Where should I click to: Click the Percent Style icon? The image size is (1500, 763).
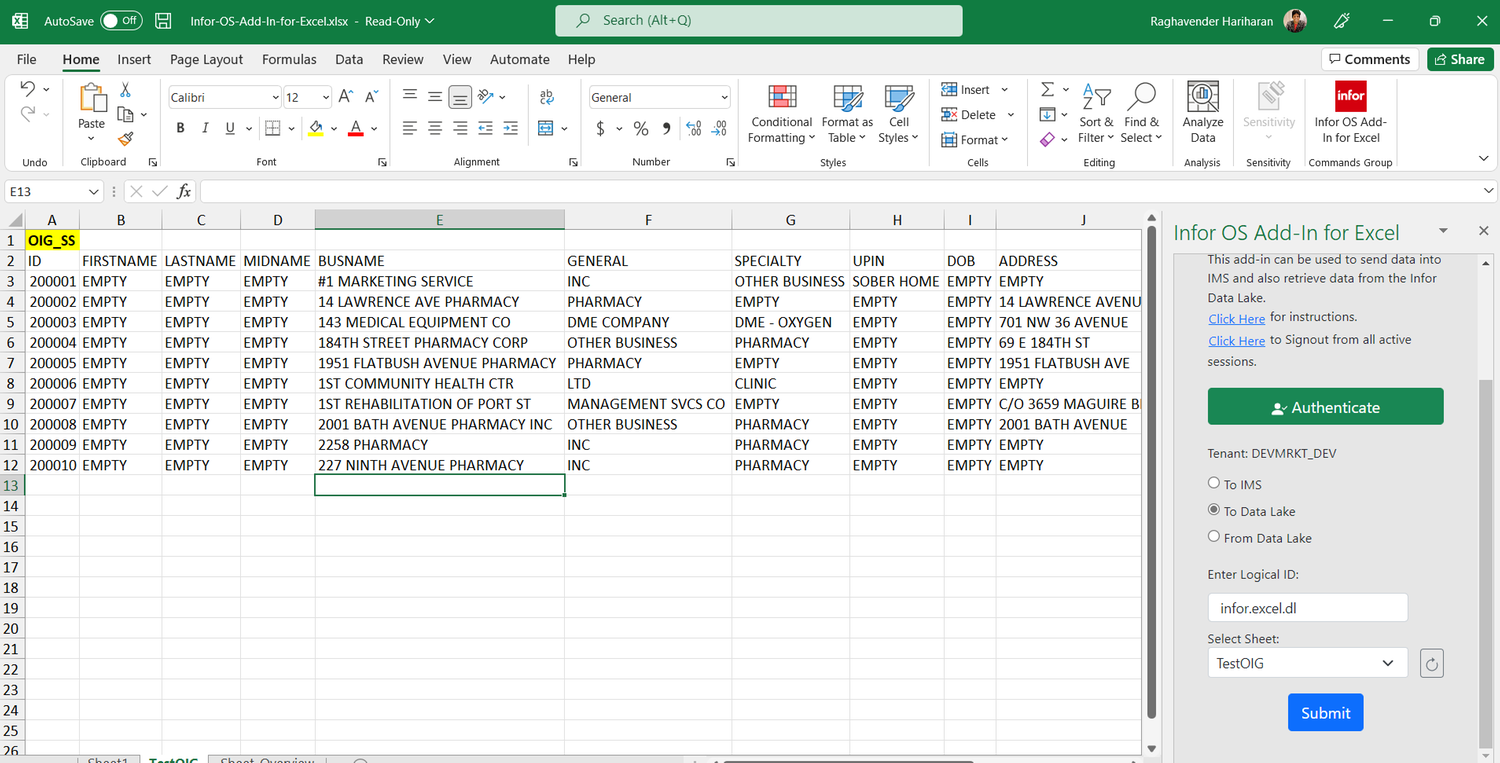click(641, 128)
